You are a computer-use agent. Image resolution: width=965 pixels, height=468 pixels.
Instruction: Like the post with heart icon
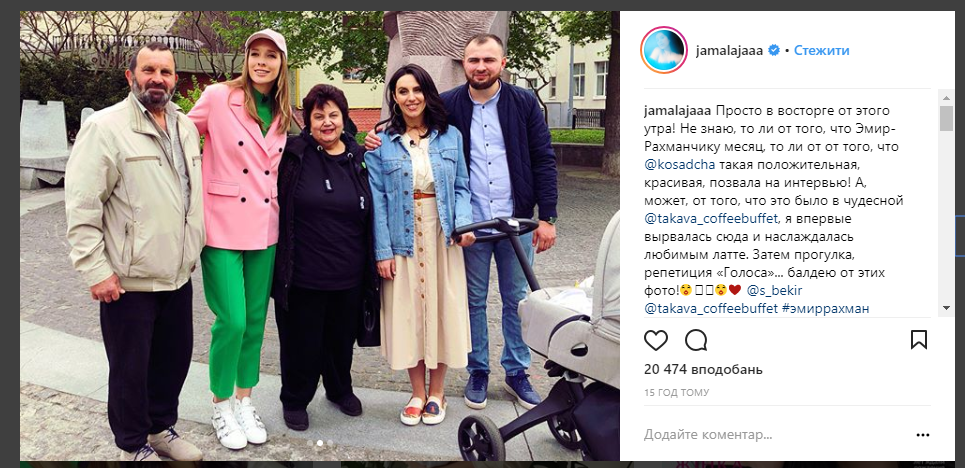tap(656, 340)
